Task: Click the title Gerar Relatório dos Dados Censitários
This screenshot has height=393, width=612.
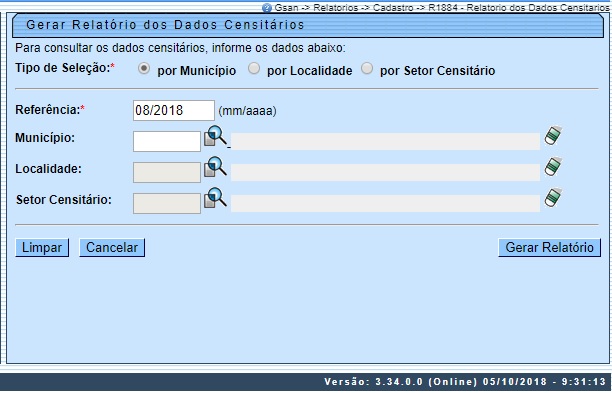Action: (x=165, y=25)
